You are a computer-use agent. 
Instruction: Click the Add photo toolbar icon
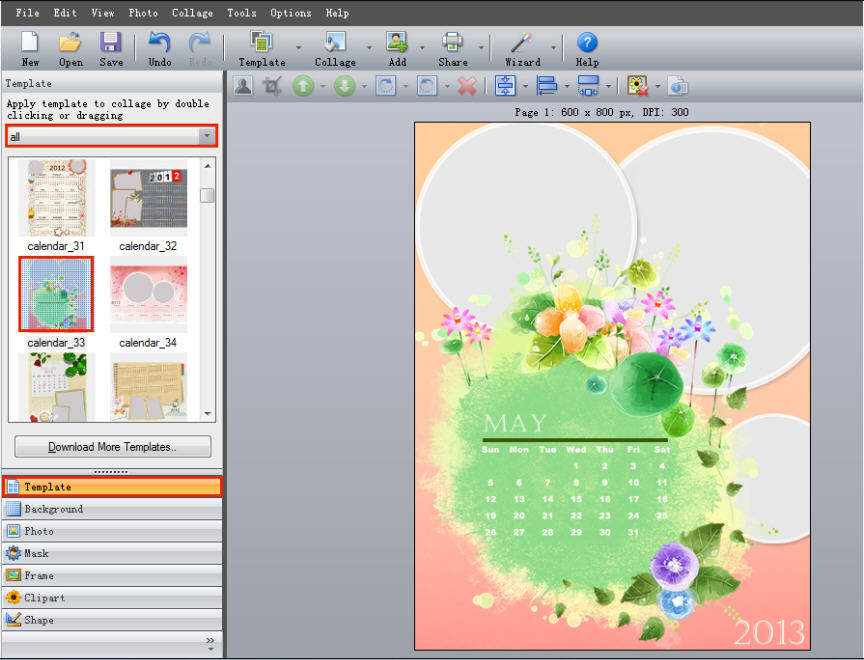(x=397, y=43)
